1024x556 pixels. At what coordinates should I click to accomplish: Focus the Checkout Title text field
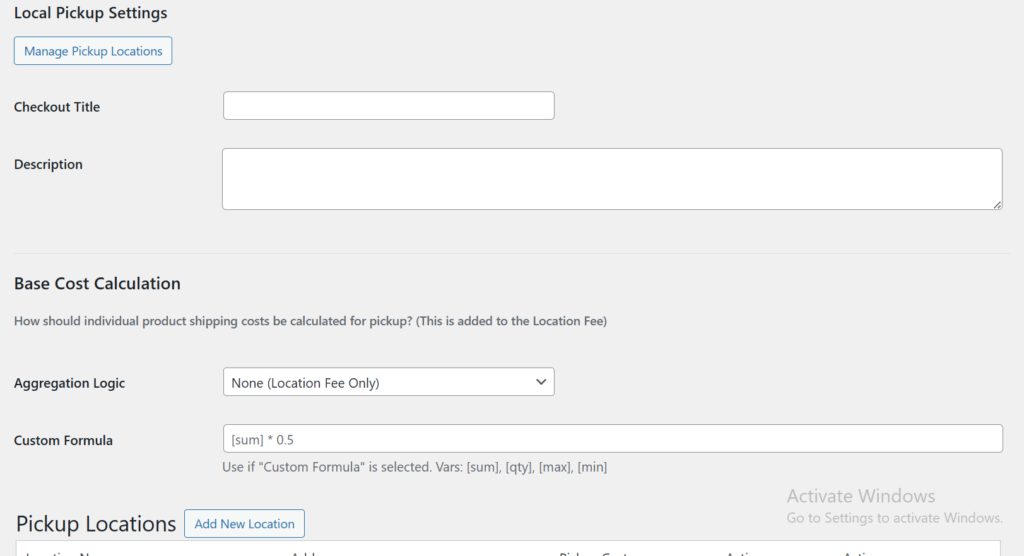tap(388, 106)
